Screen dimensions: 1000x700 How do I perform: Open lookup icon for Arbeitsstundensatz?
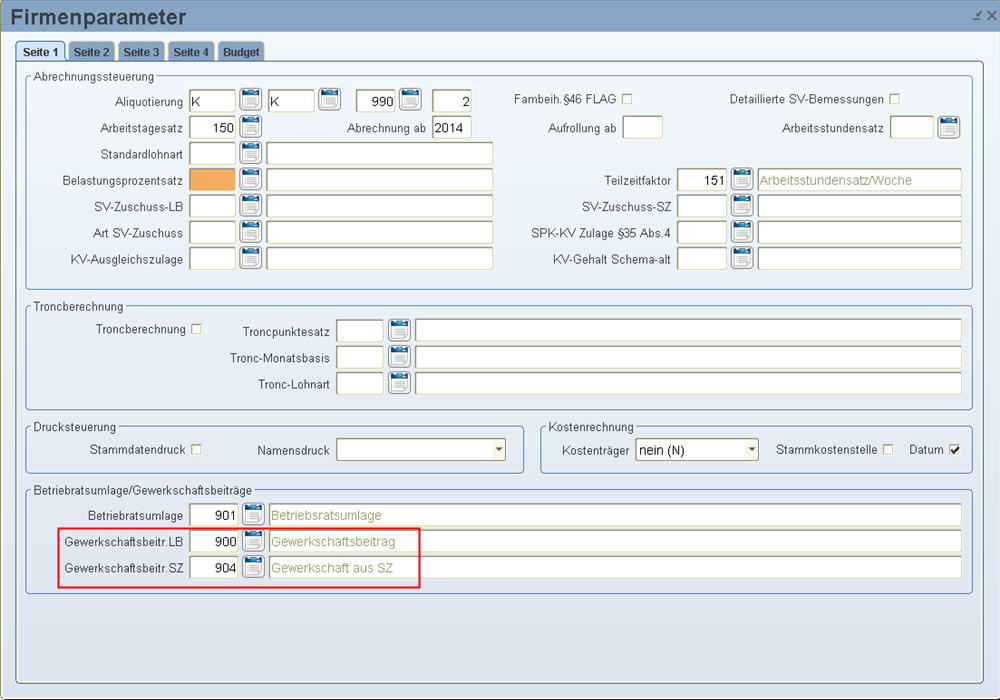[949, 127]
